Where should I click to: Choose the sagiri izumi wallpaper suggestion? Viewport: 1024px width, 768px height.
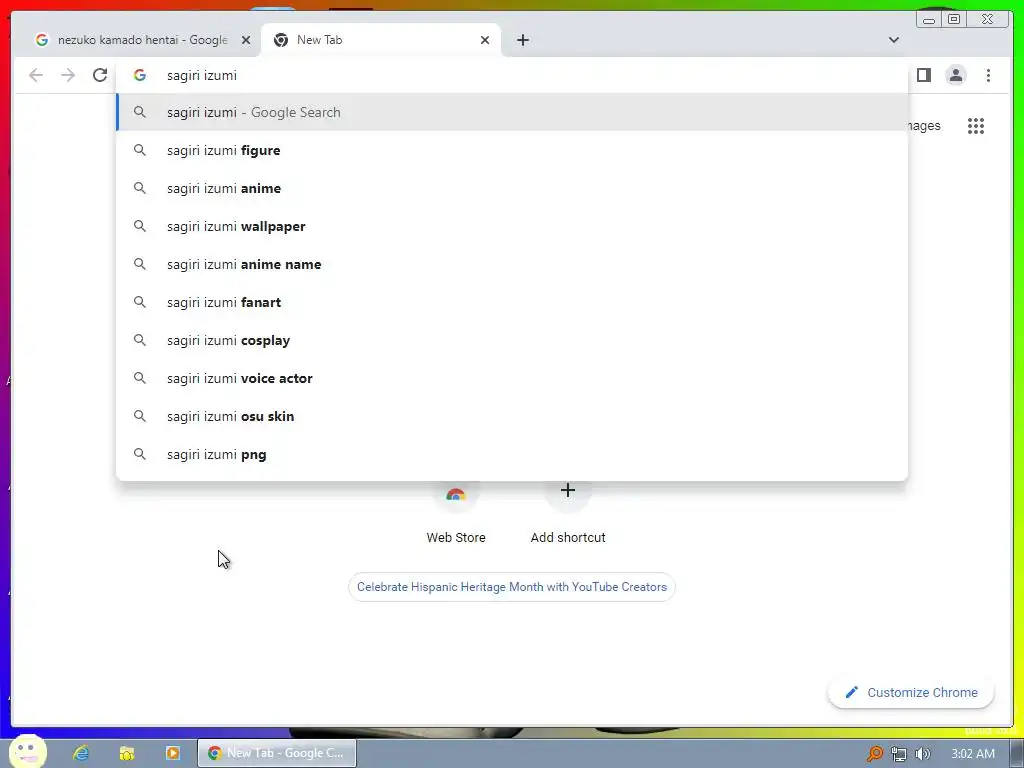(x=512, y=226)
